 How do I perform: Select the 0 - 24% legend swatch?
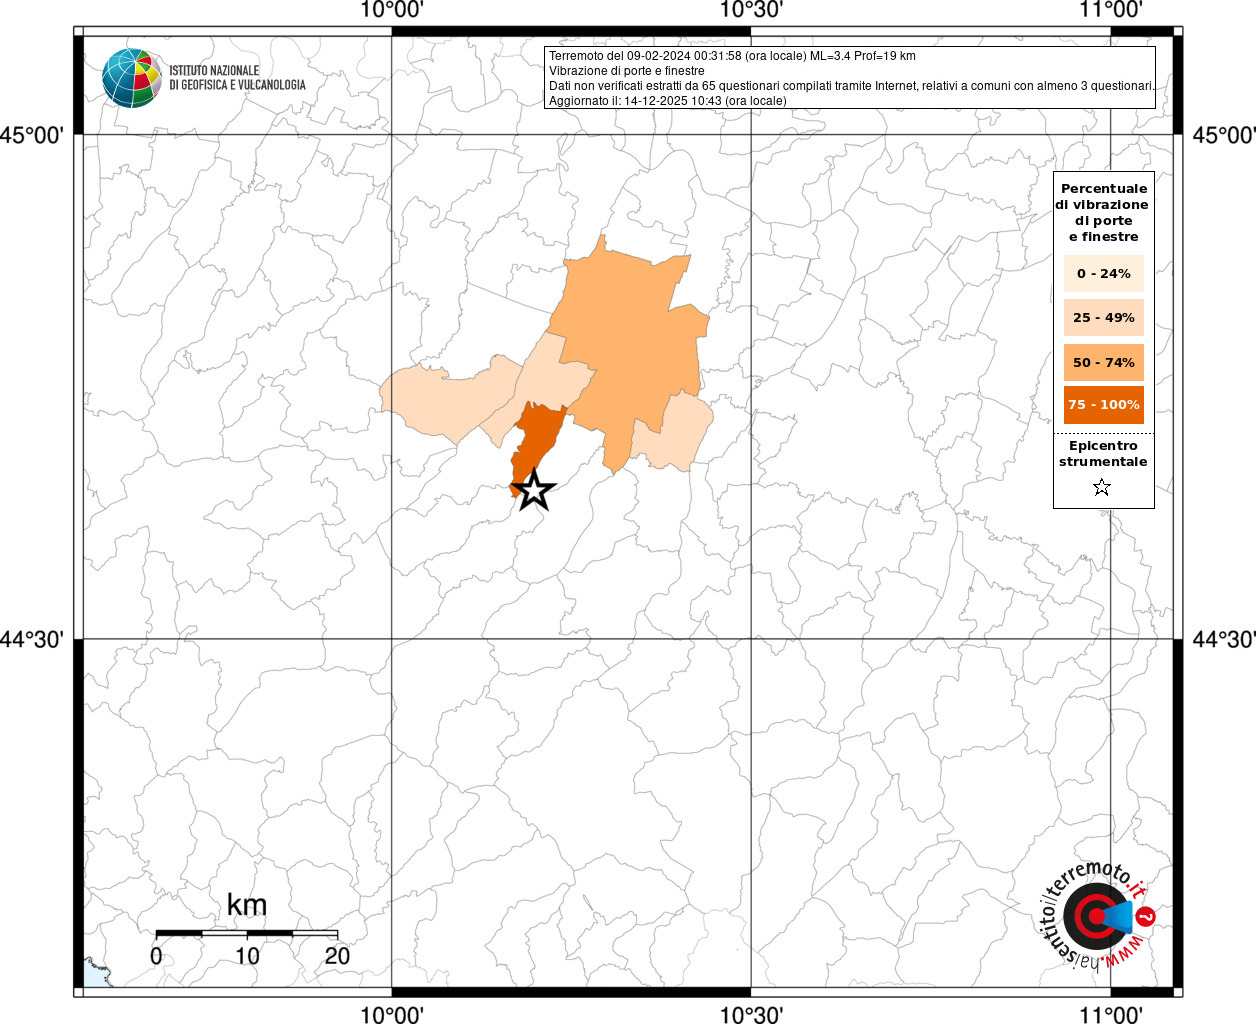(x=1104, y=273)
